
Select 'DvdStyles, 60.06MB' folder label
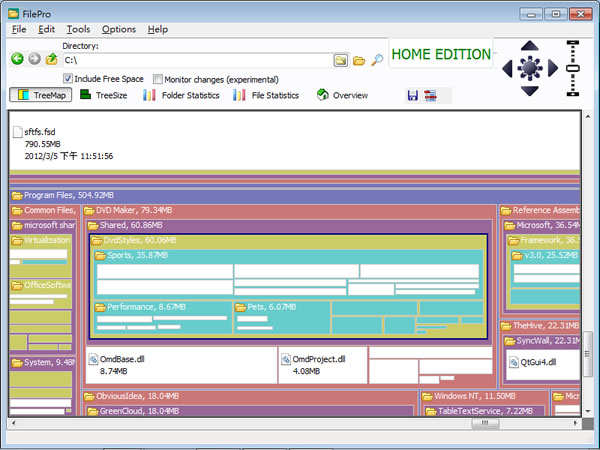click(x=140, y=240)
